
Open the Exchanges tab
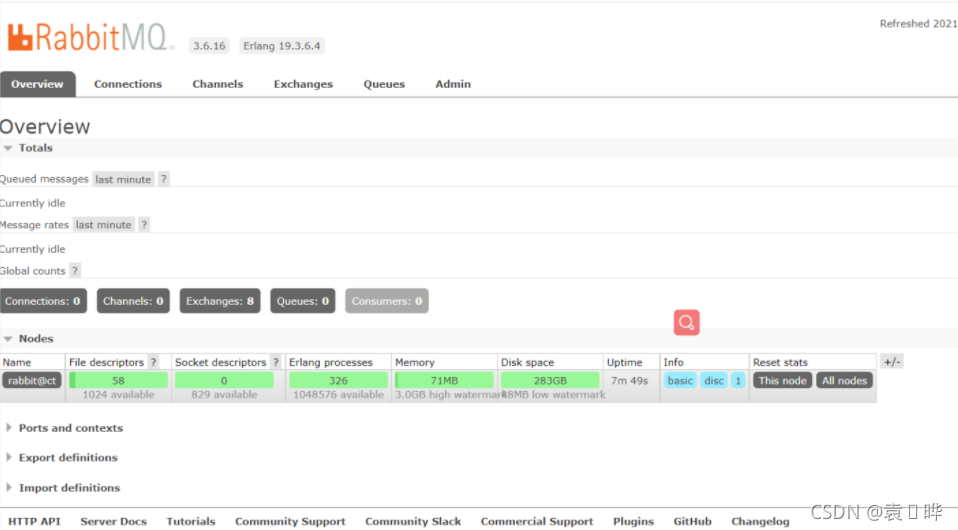[303, 84]
